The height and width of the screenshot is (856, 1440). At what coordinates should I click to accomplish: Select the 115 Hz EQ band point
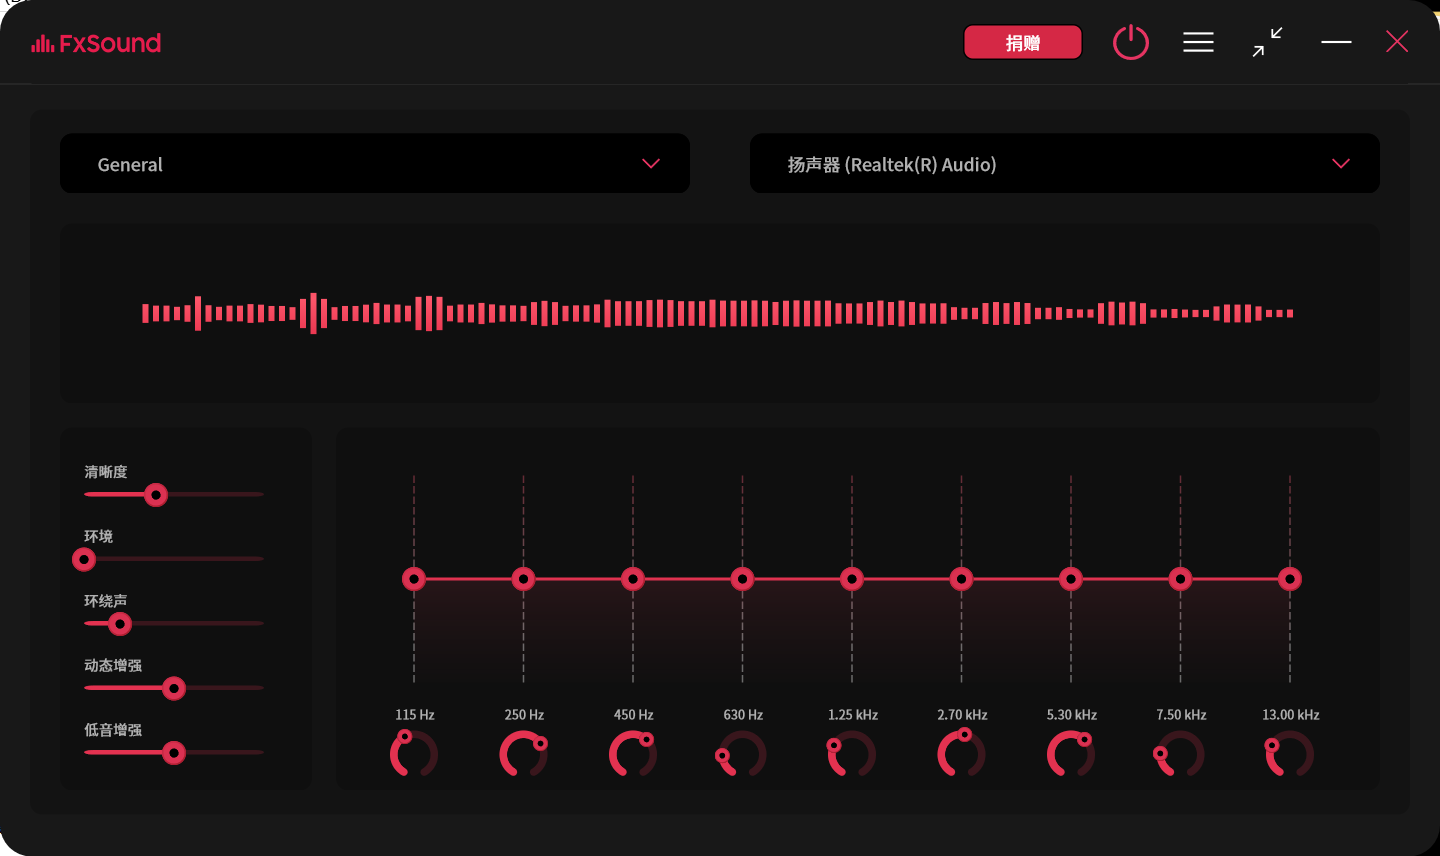pyautogui.click(x=414, y=579)
